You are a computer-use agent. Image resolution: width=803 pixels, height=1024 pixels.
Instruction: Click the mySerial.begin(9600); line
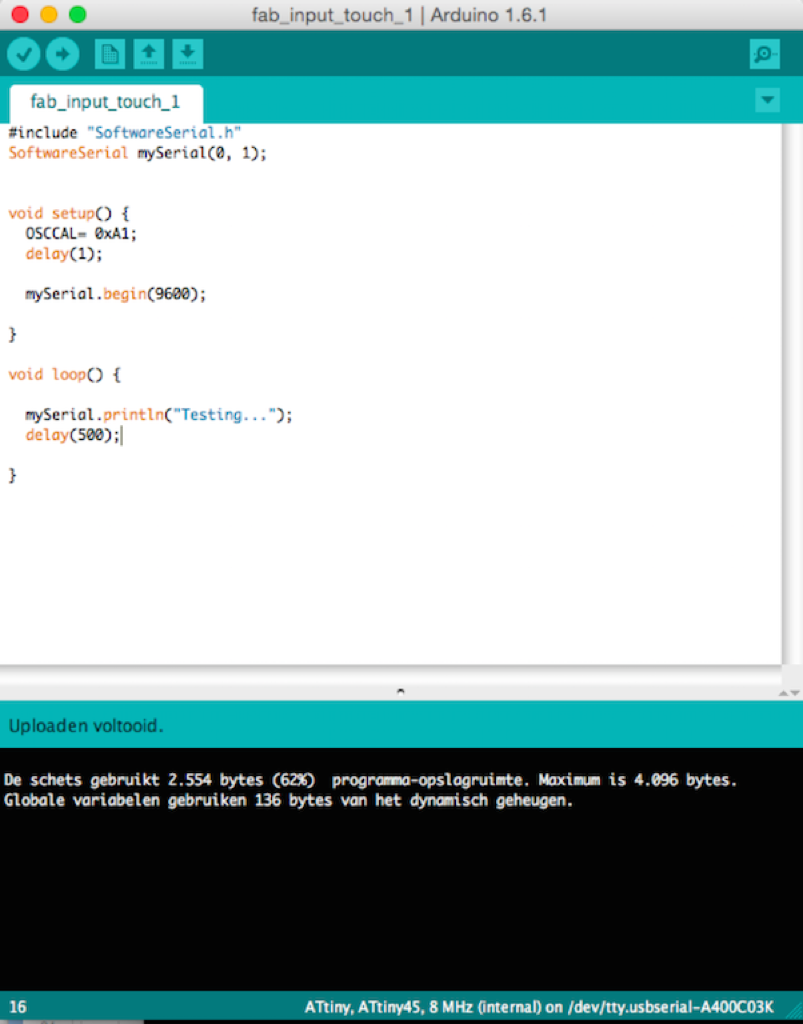116,294
